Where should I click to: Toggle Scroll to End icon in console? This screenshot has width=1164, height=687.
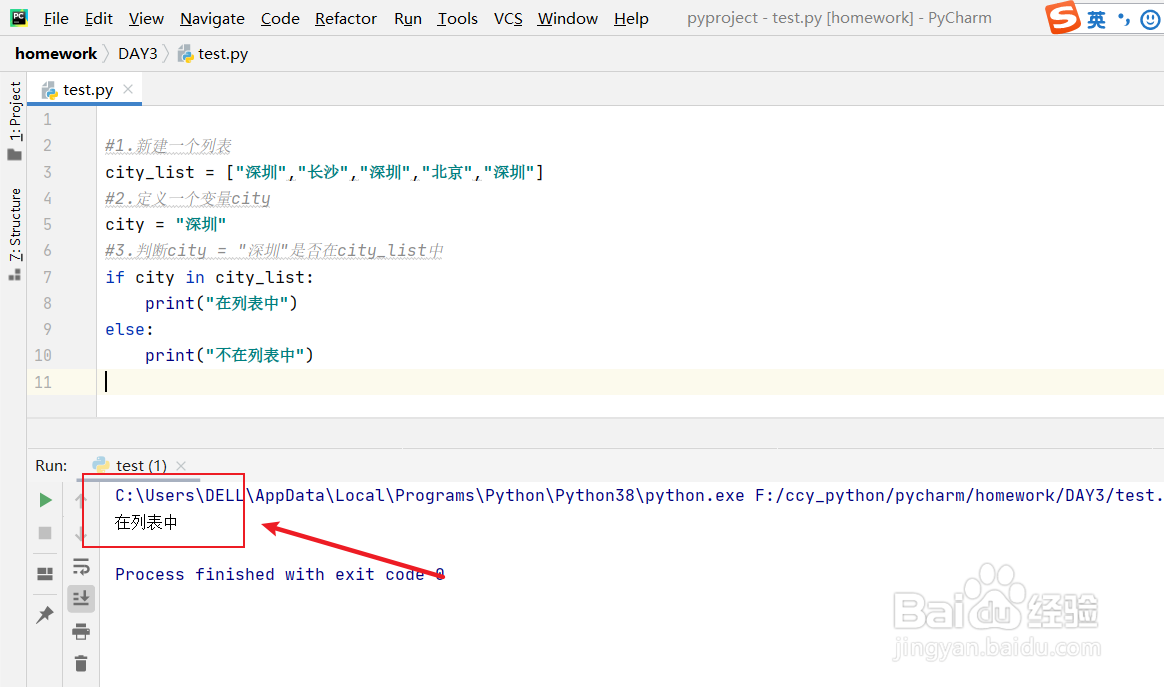click(81, 598)
